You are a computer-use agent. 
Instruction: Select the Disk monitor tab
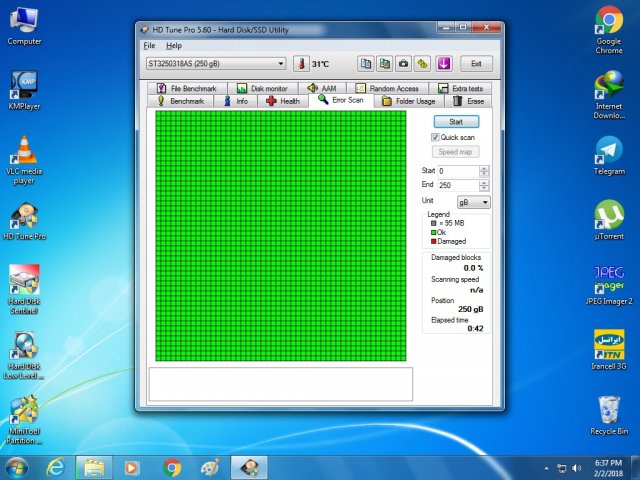point(262,89)
